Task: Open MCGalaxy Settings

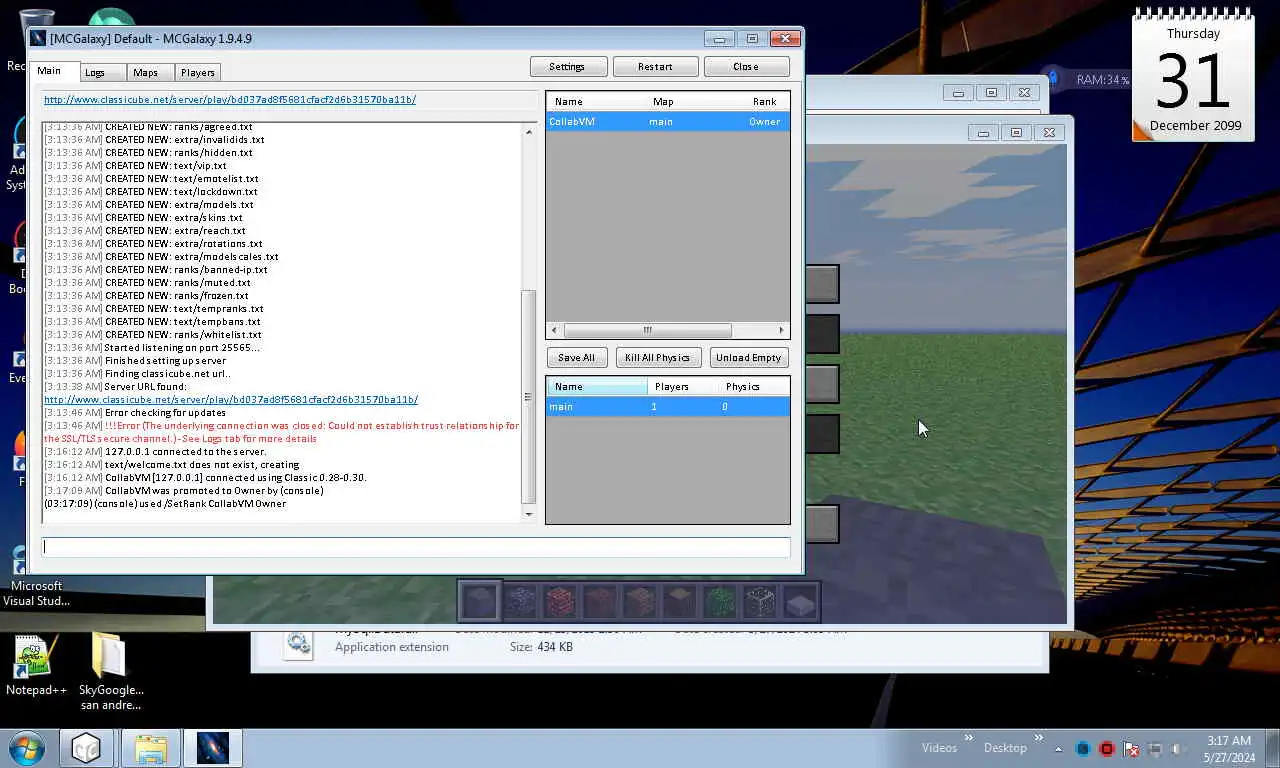Action: point(567,66)
